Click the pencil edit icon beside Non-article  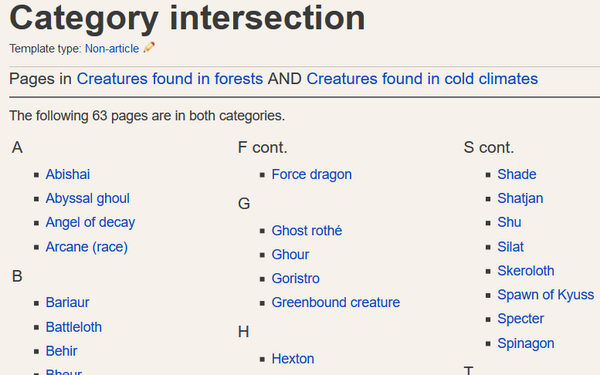pos(149,47)
